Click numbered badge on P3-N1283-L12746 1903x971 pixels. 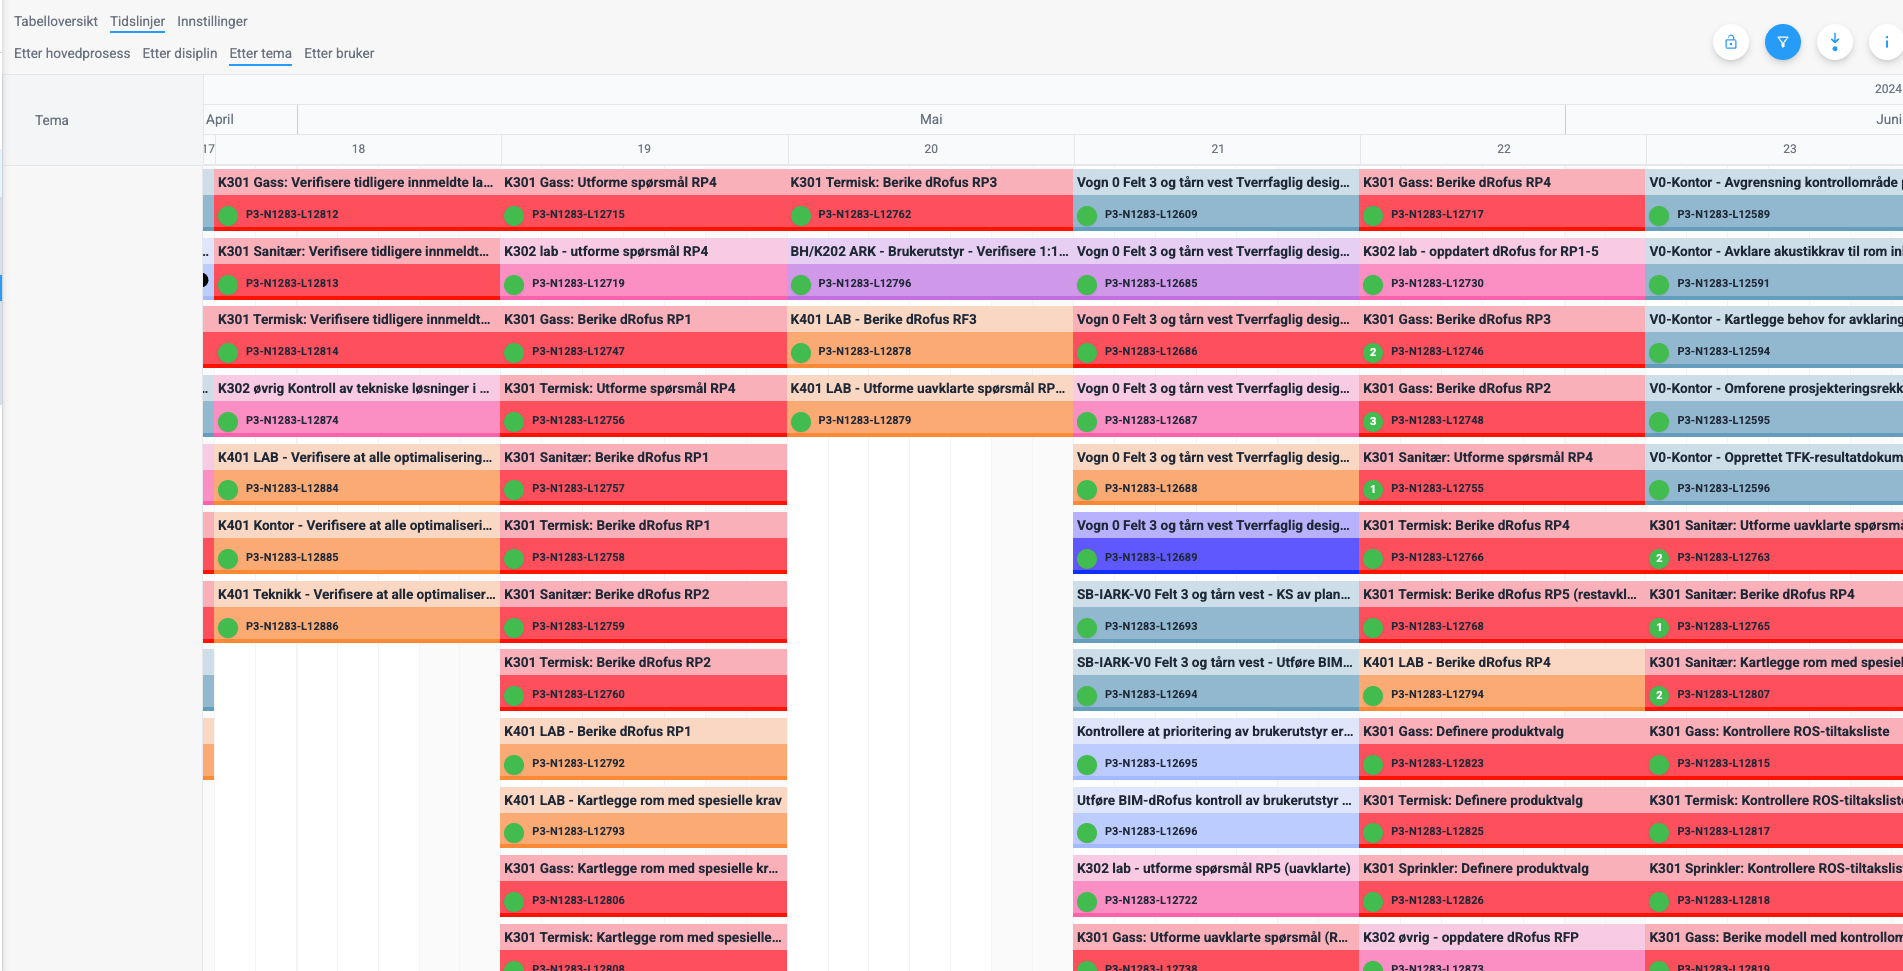[1373, 352]
